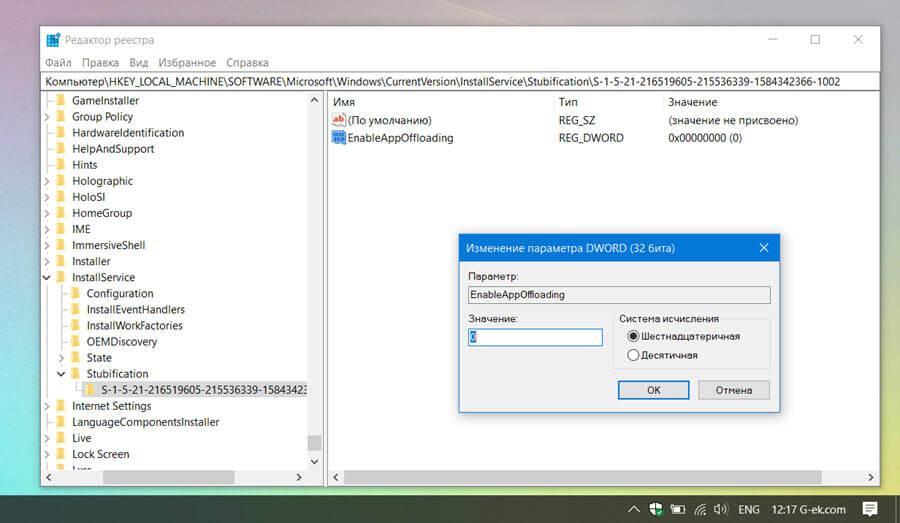Click the selected S-1-5-21 key folder icon
The image size is (900, 523).
90,390
